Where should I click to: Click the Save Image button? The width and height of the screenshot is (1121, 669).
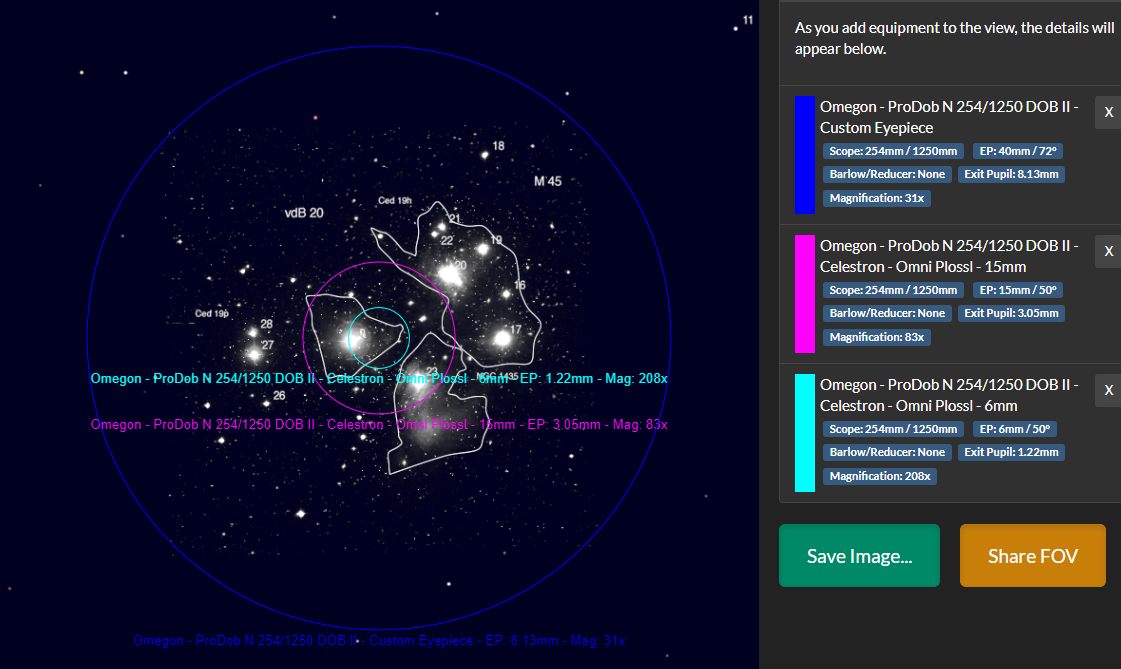click(x=859, y=555)
